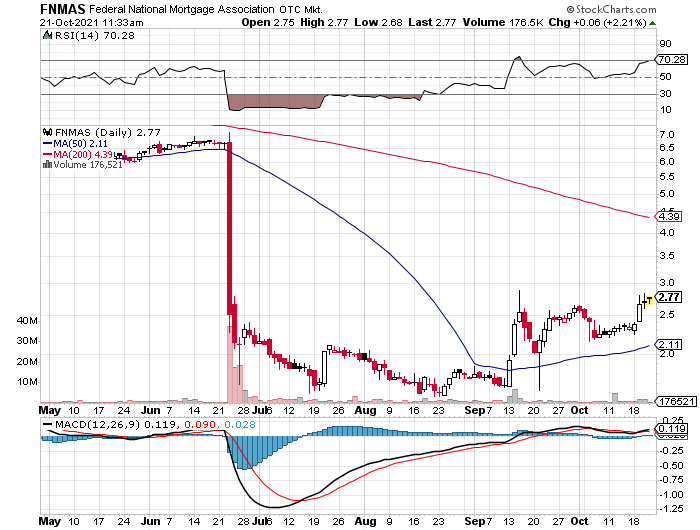Click the Oct label on bottom date axis
The height and width of the screenshot is (530, 700).
579,521
